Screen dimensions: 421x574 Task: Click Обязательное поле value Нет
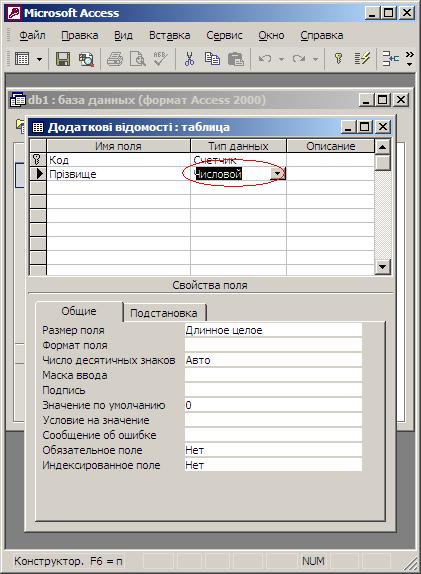pos(273,450)
